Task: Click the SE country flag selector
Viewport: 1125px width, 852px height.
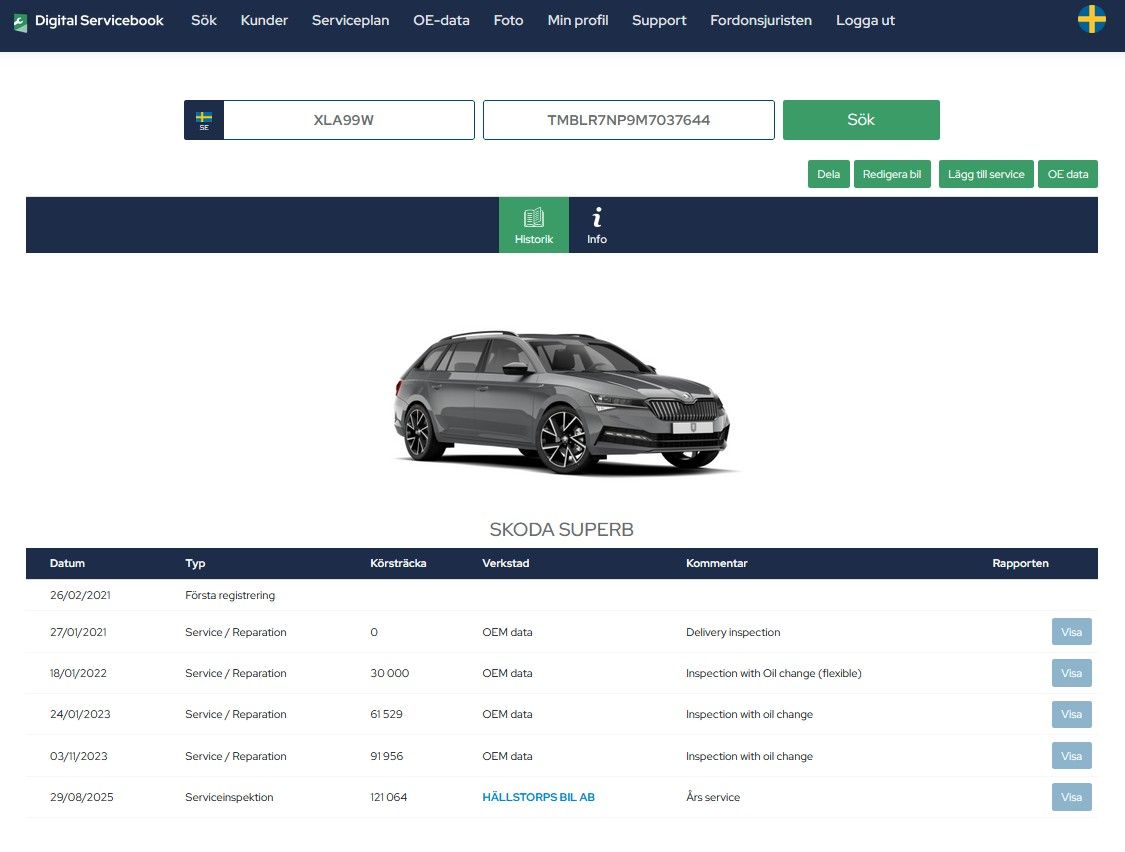Action: 204,120
